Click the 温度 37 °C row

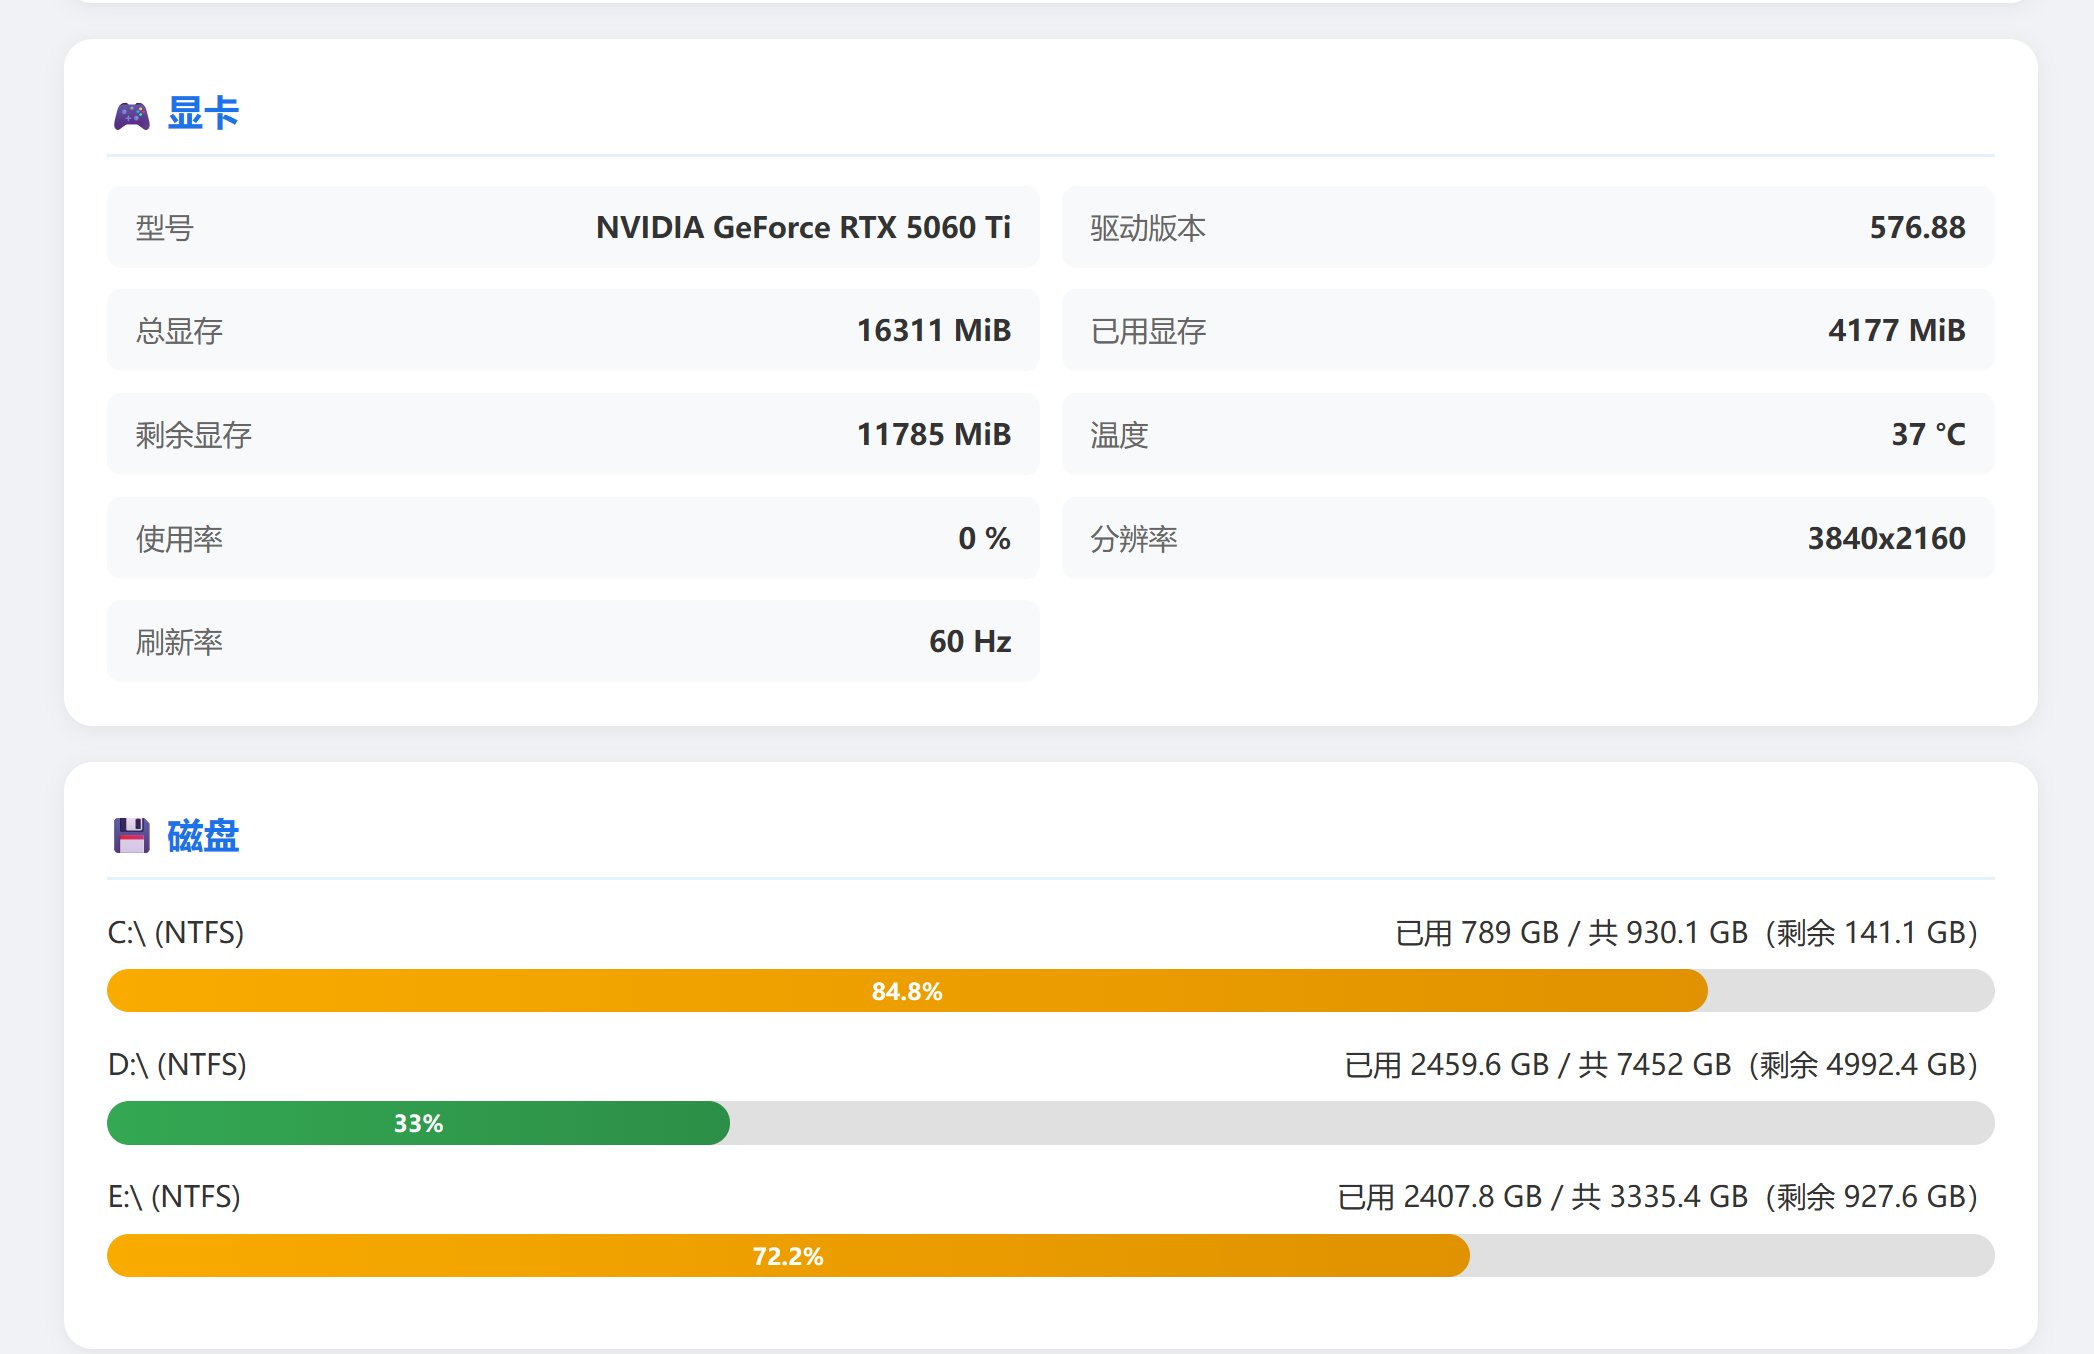[x=1527, y=435]
